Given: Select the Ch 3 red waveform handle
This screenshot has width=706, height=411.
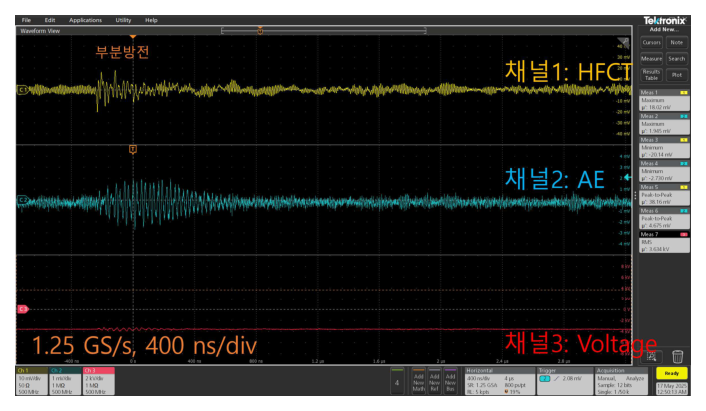Looking at the screenshot, I should 21,309.
